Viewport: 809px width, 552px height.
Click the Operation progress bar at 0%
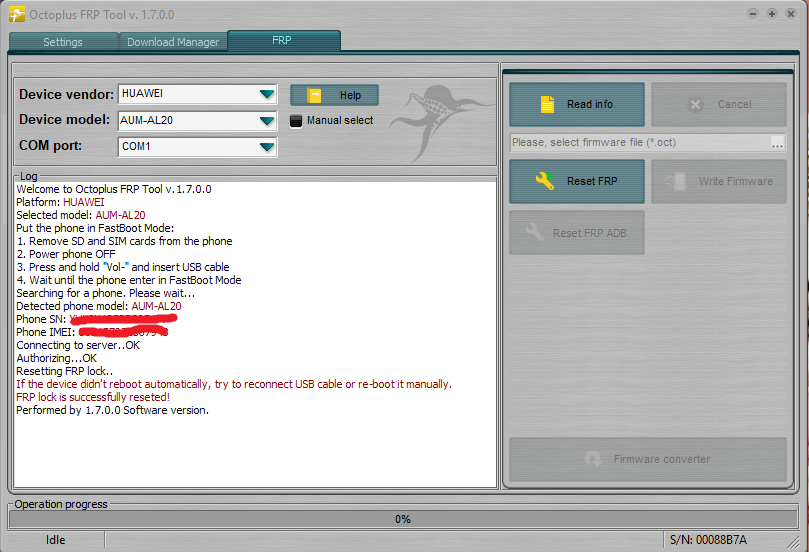(x=403, y=519)
